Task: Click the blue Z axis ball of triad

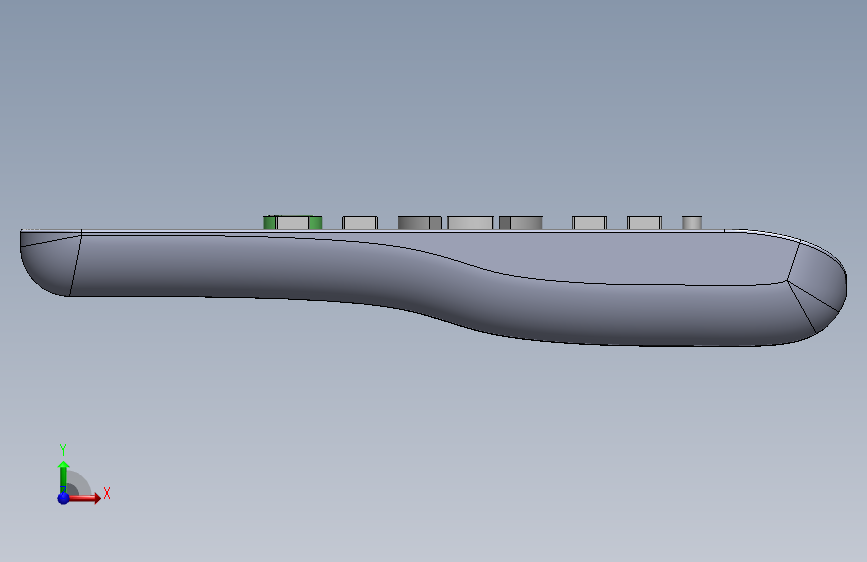Action: 63,498
